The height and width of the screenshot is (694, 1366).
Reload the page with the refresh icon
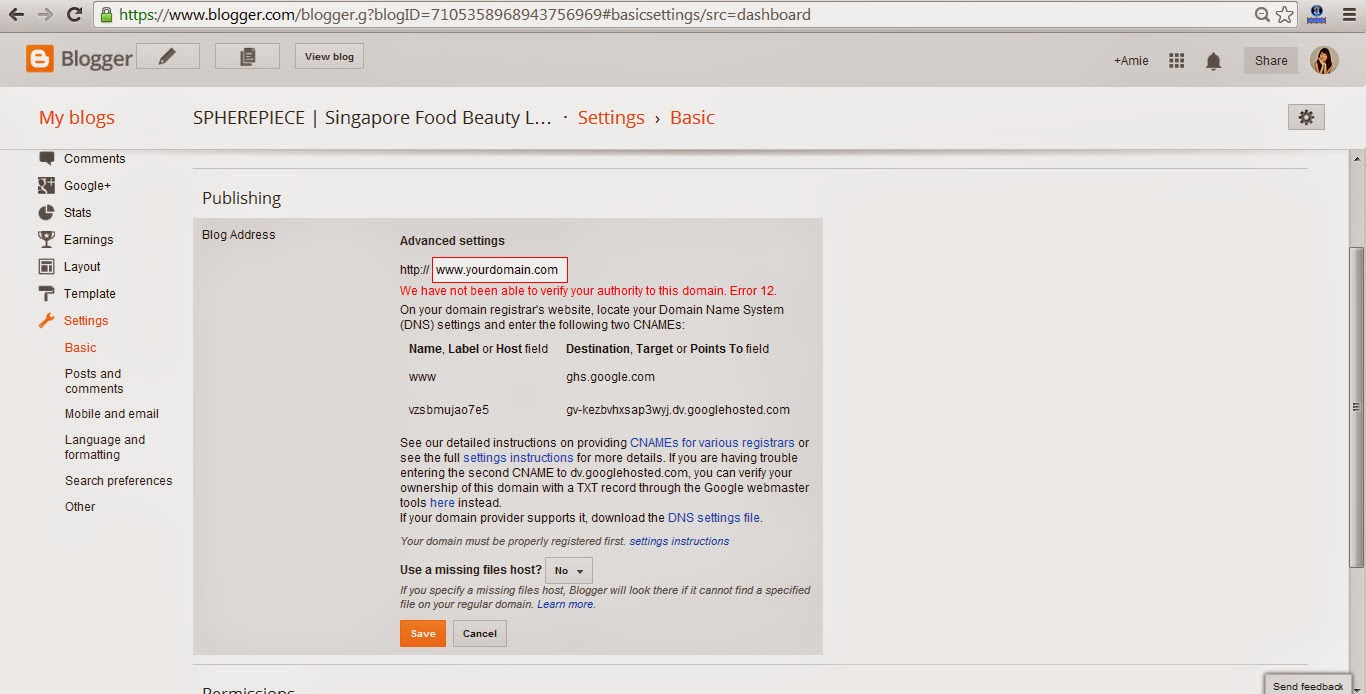(74, 15)
